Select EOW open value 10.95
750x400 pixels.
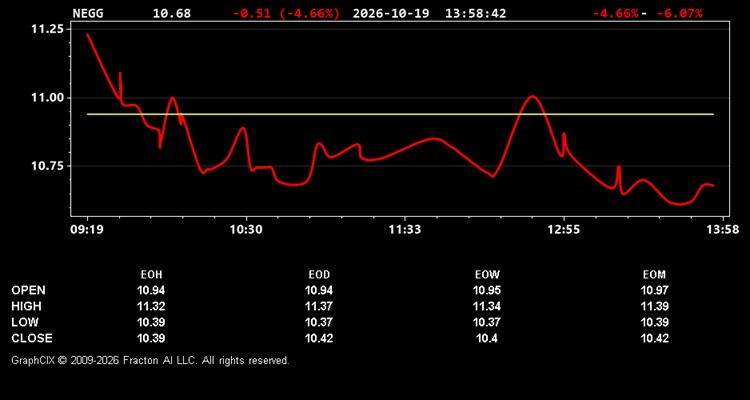(487, 290)
